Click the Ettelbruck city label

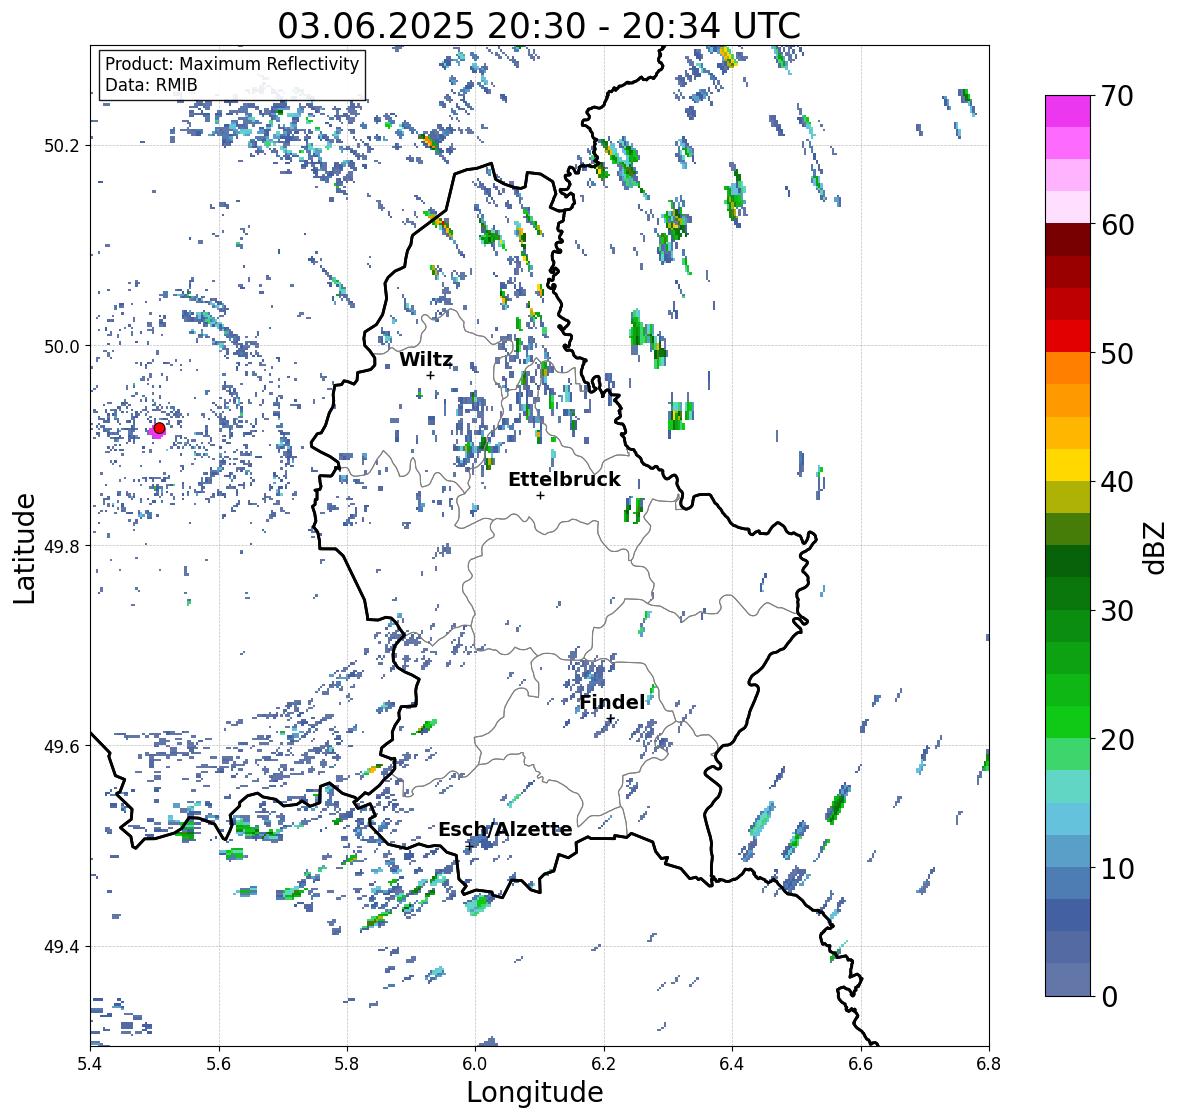tap(564, 479)
